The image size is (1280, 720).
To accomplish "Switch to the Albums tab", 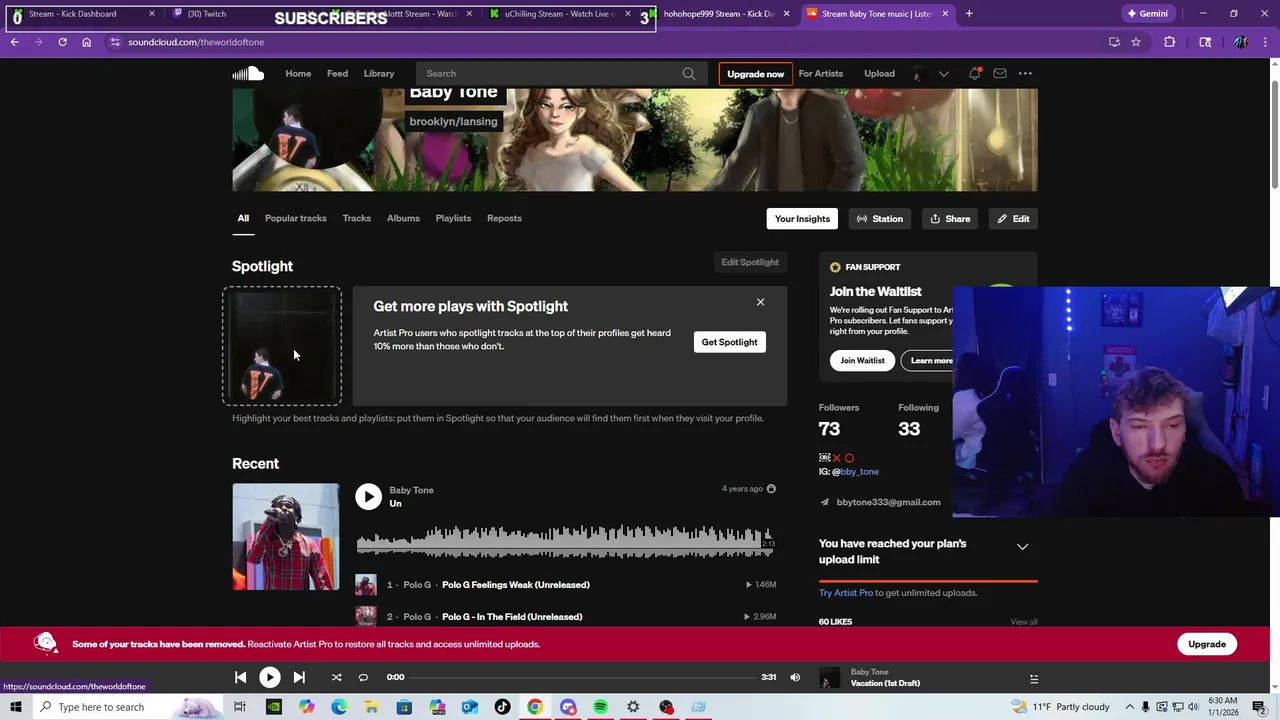I will 403,218.
